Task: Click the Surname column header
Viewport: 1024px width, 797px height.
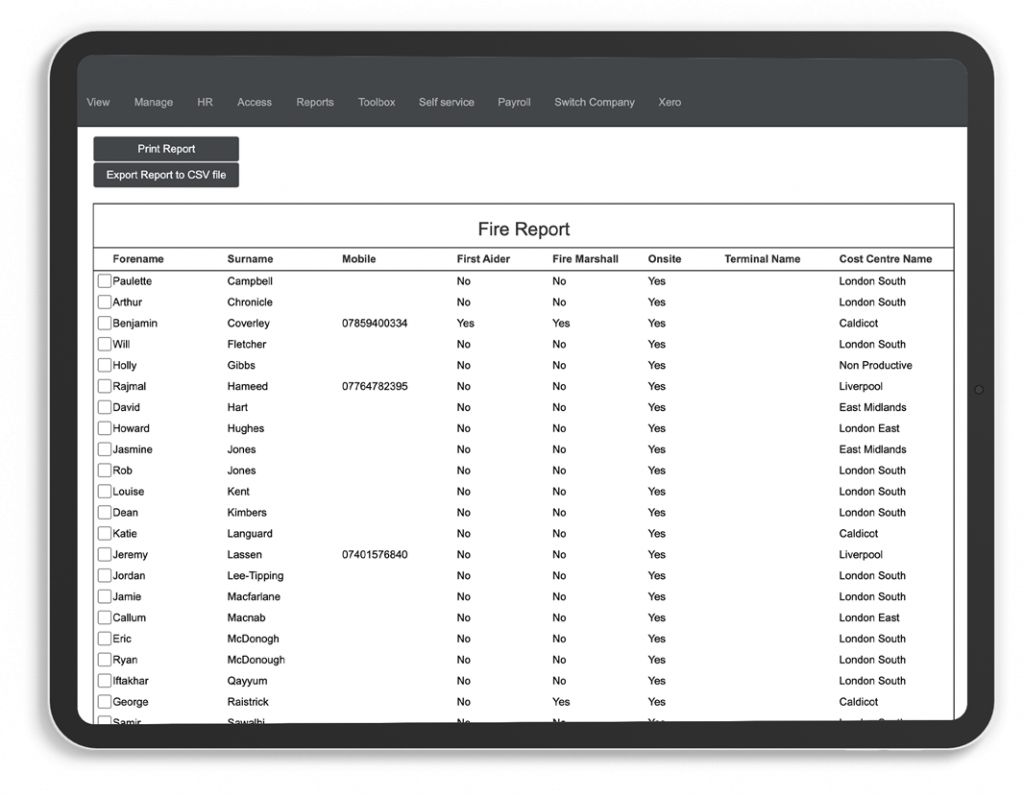Action: tap(250, 259)
